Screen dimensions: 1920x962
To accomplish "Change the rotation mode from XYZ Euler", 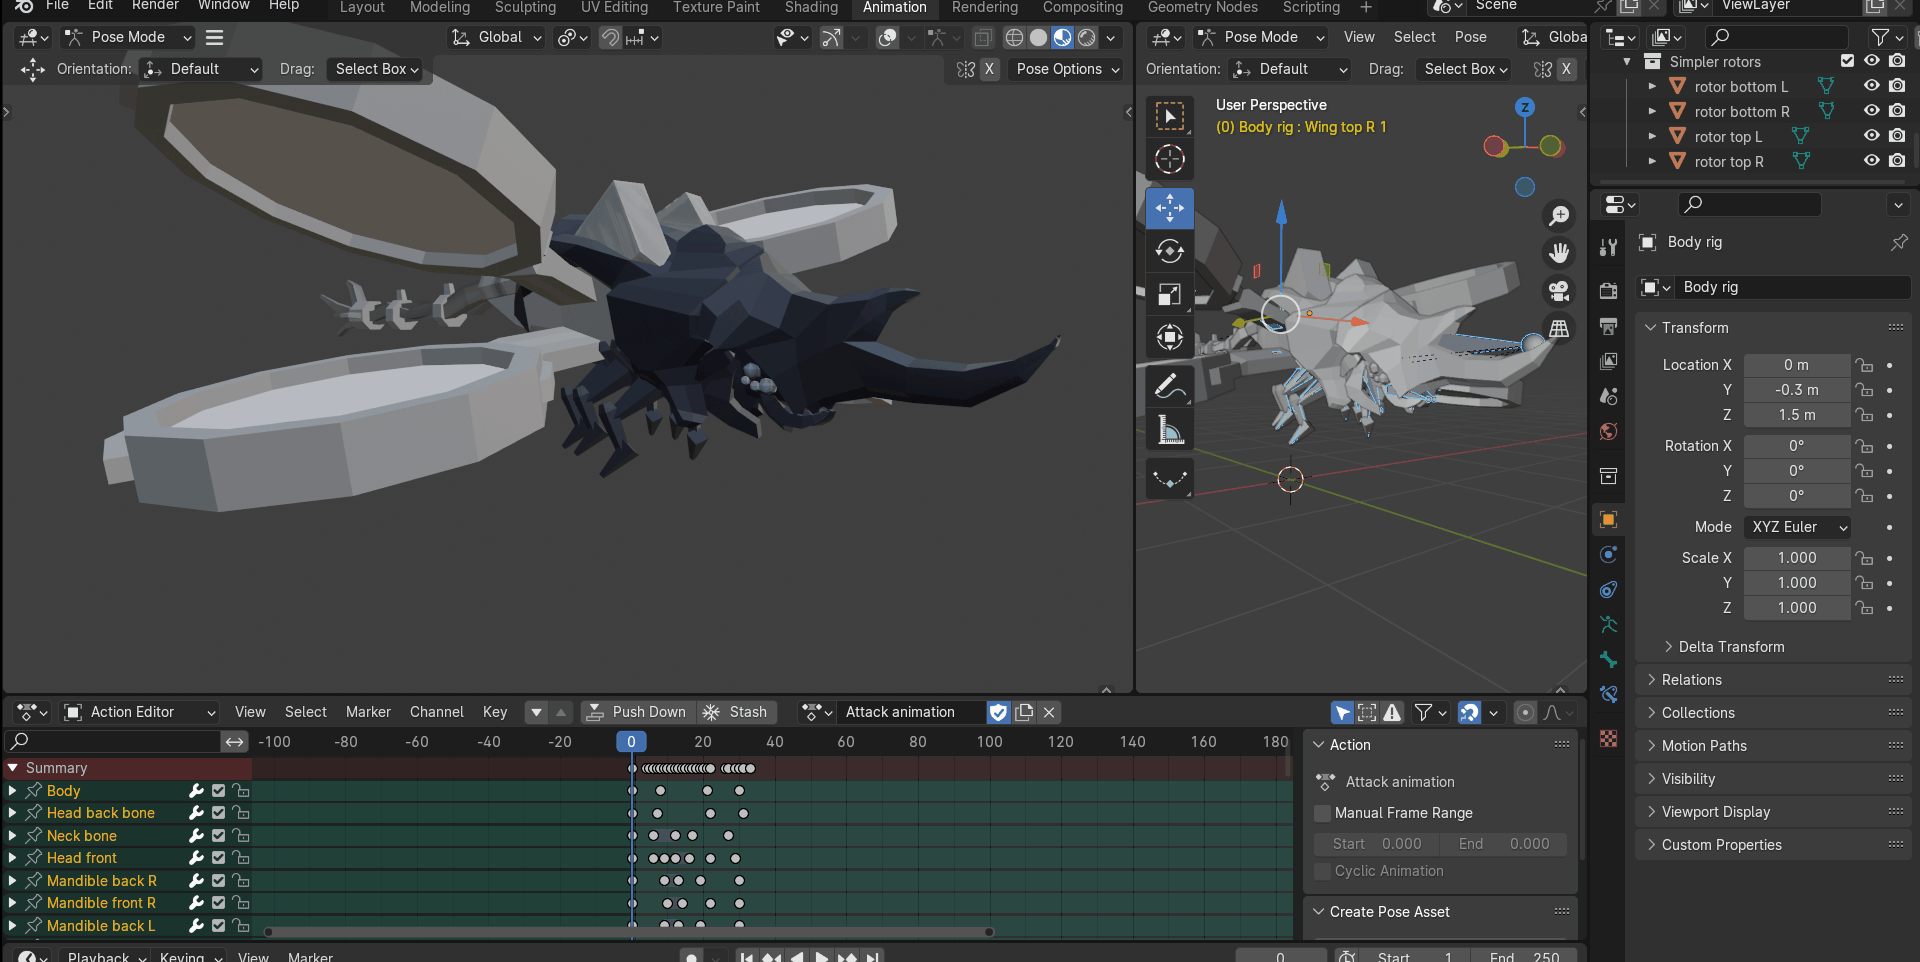I will (x=1797, y=527).
